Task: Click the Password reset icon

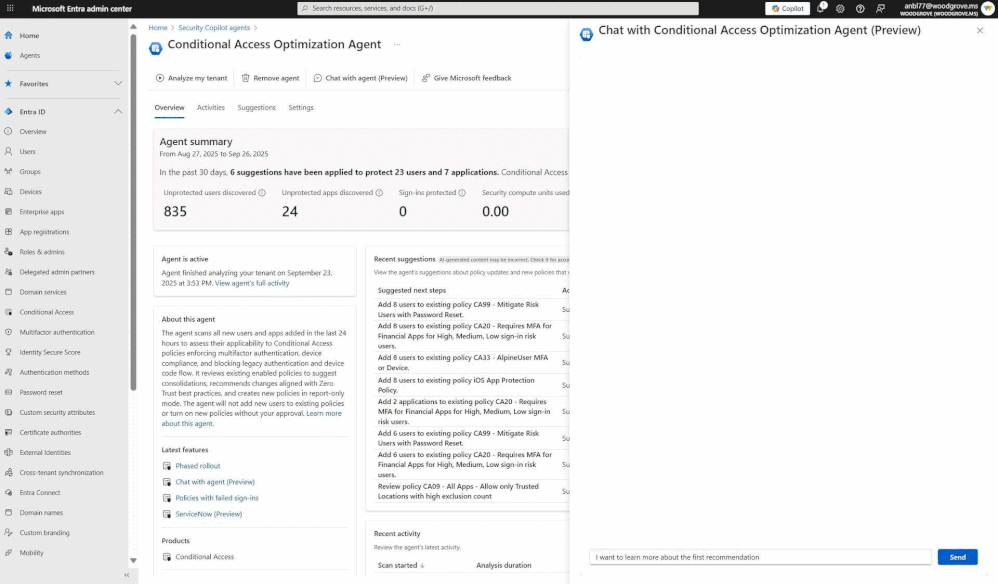Action: click(8, 393)
